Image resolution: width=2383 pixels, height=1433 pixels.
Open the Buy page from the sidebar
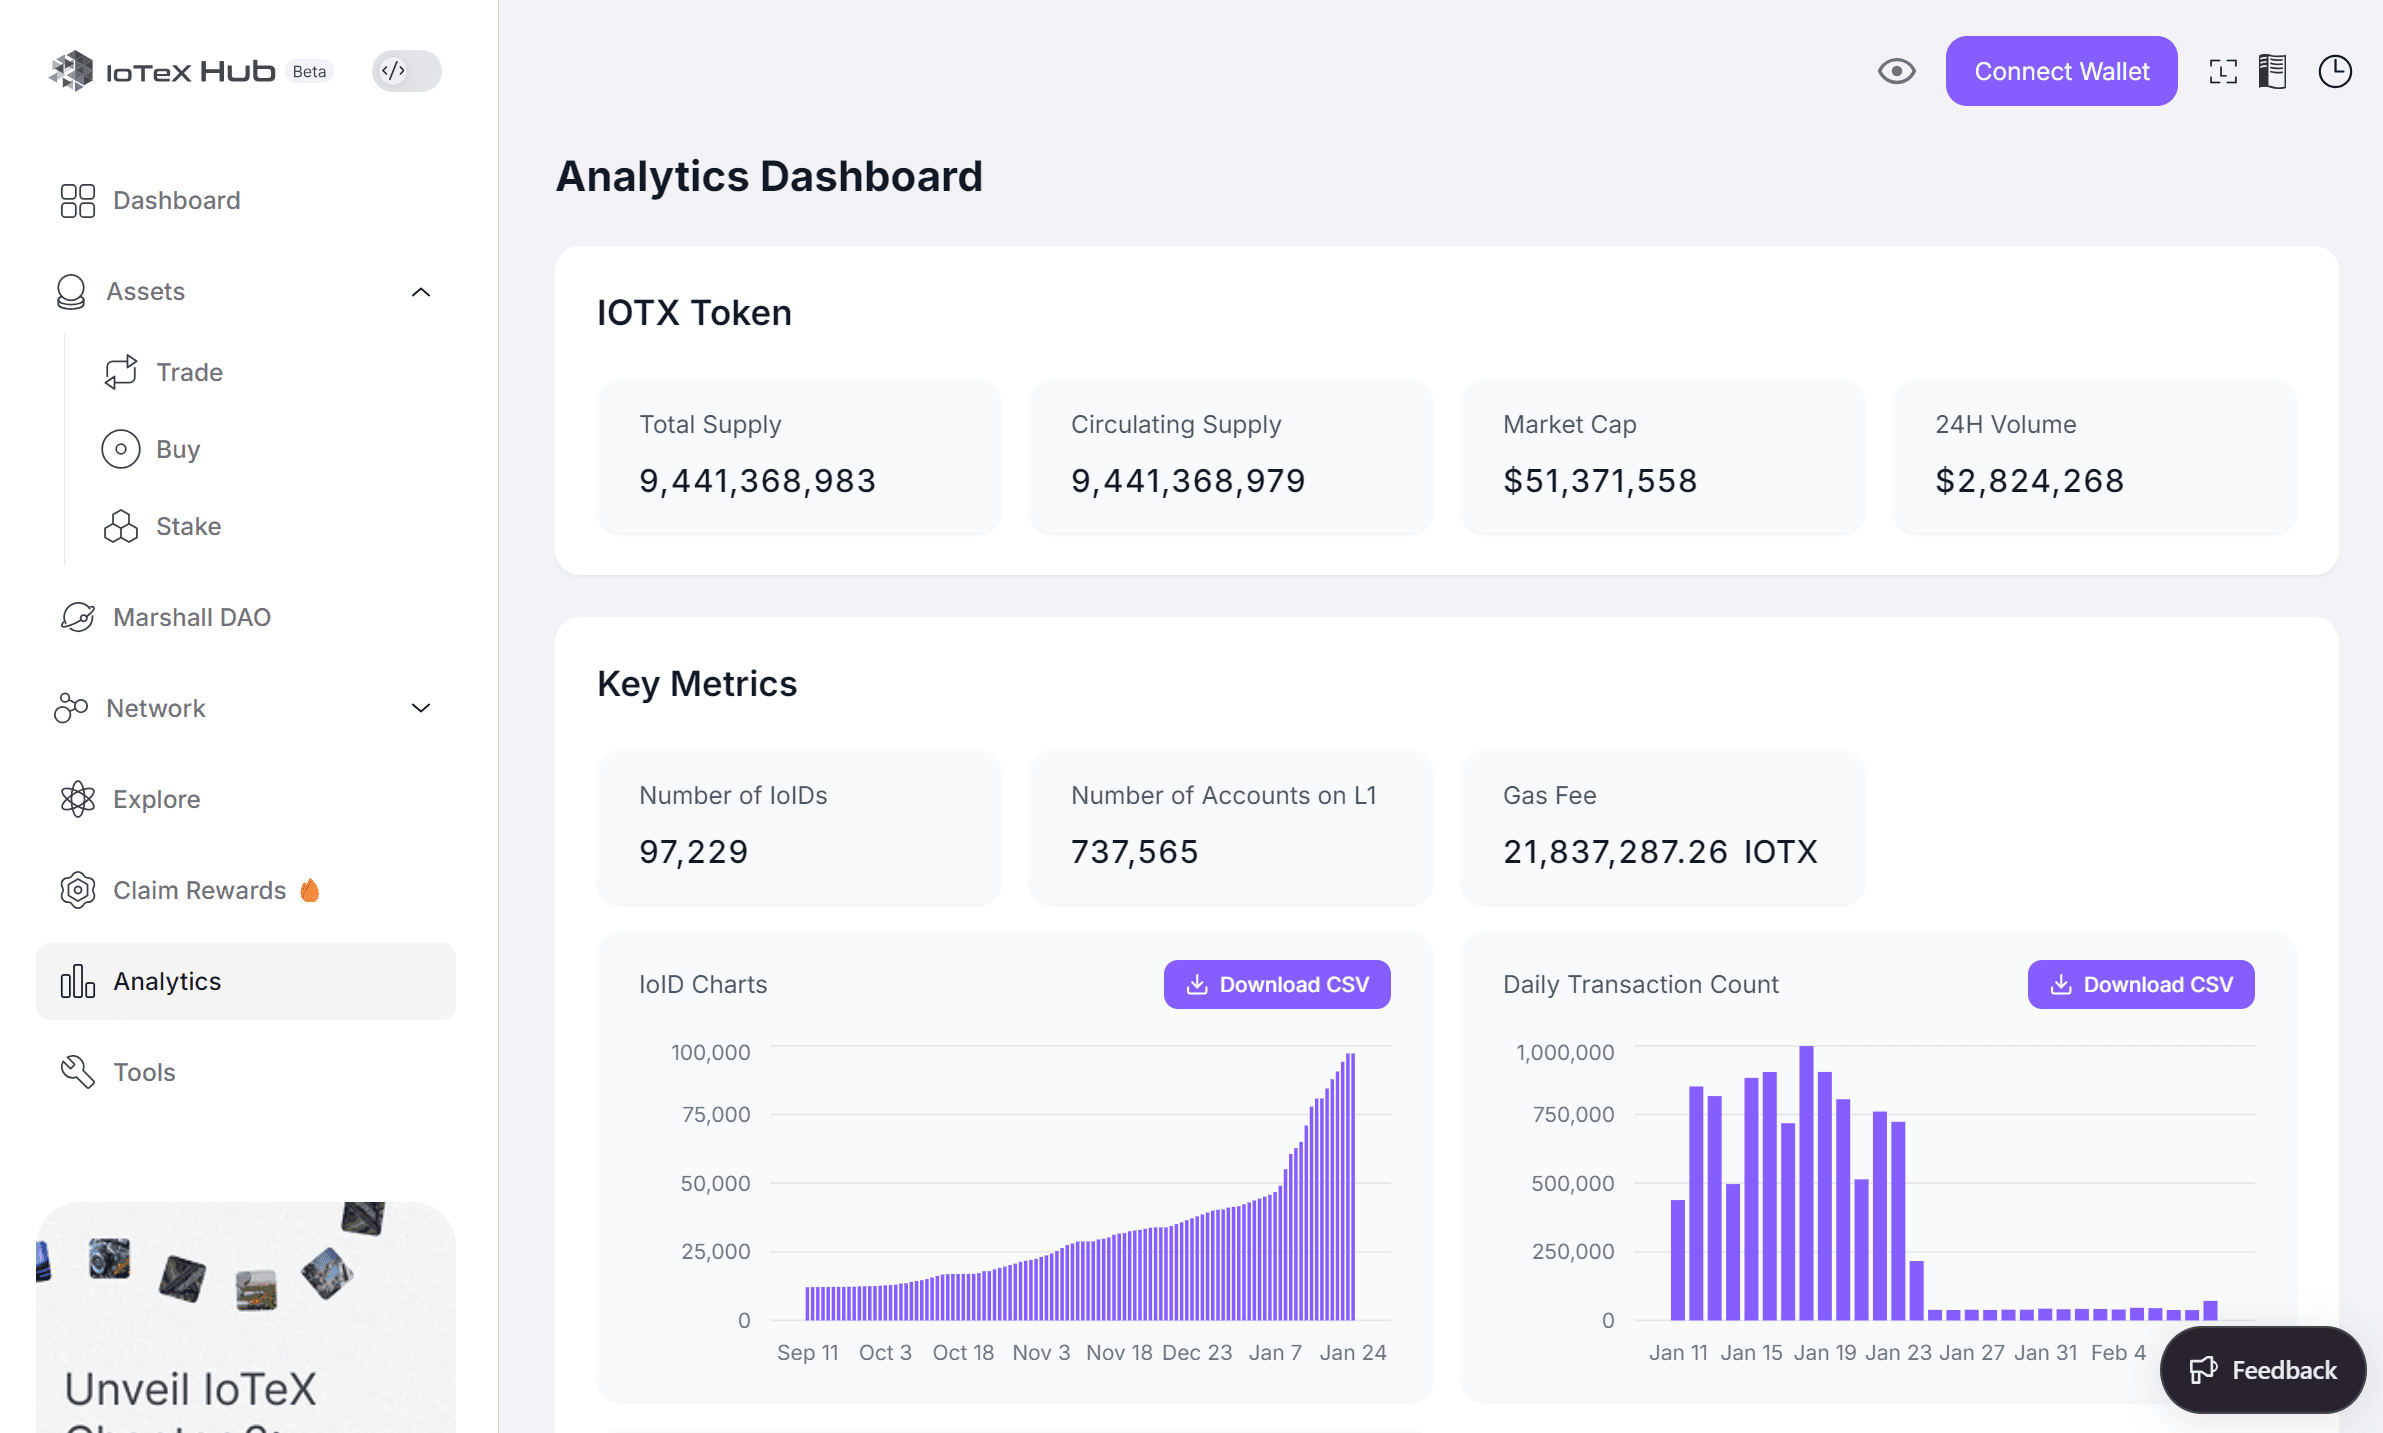point(120,448)
